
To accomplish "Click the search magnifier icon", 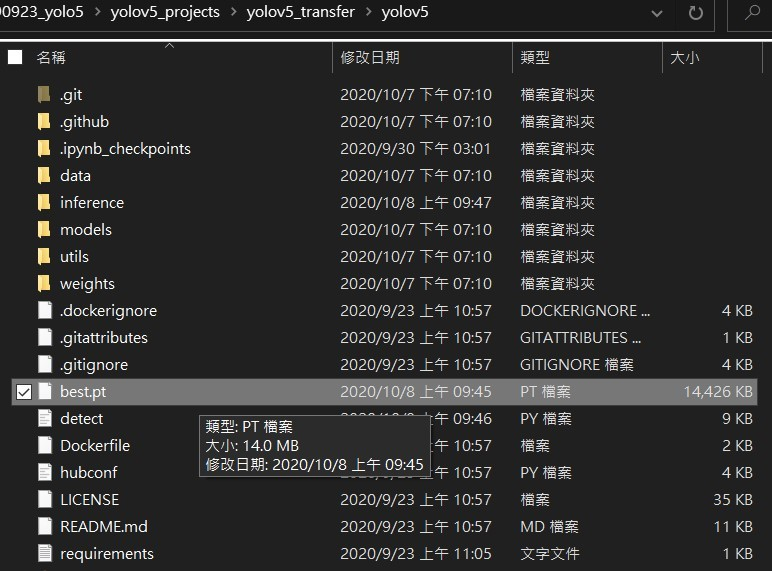I will [x=752, y=12].
